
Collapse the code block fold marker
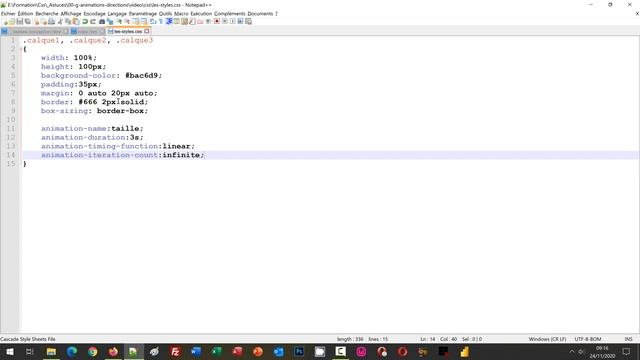point(20,49)
